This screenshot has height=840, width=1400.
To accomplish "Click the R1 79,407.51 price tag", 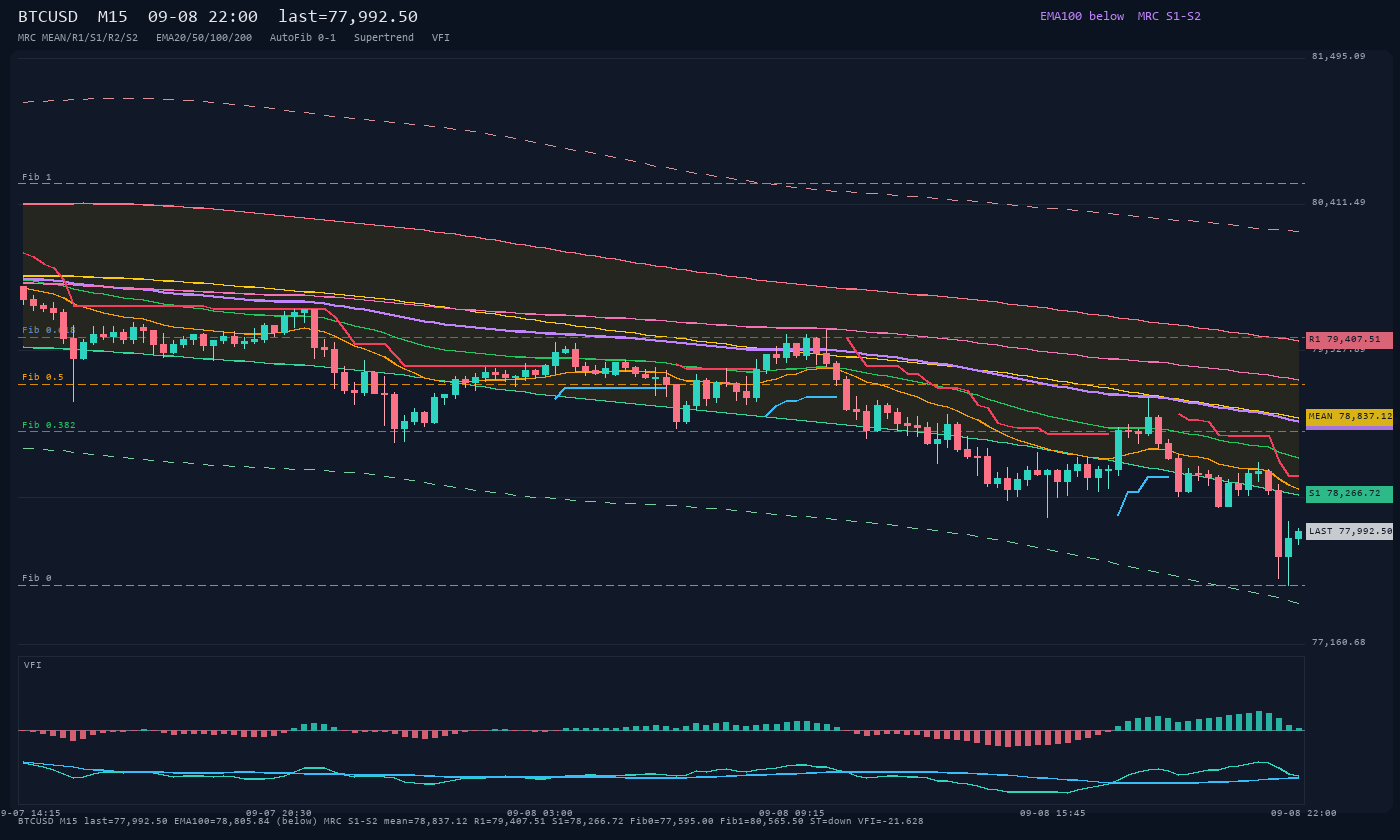I will coord(1349,340).
